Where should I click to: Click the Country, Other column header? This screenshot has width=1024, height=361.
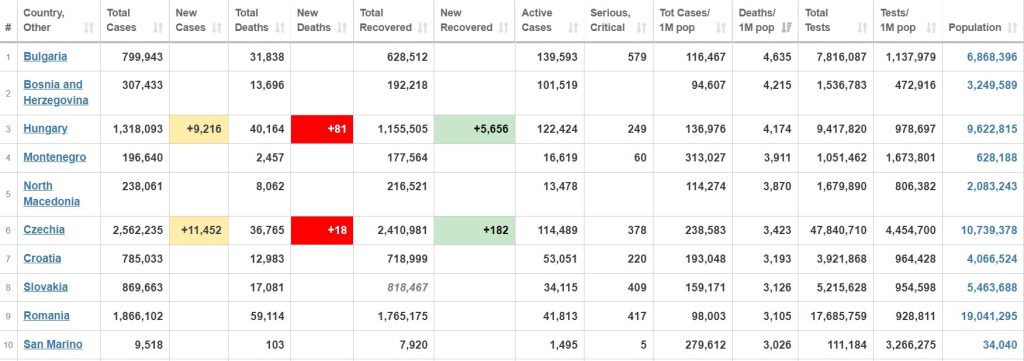coord(58,21)
